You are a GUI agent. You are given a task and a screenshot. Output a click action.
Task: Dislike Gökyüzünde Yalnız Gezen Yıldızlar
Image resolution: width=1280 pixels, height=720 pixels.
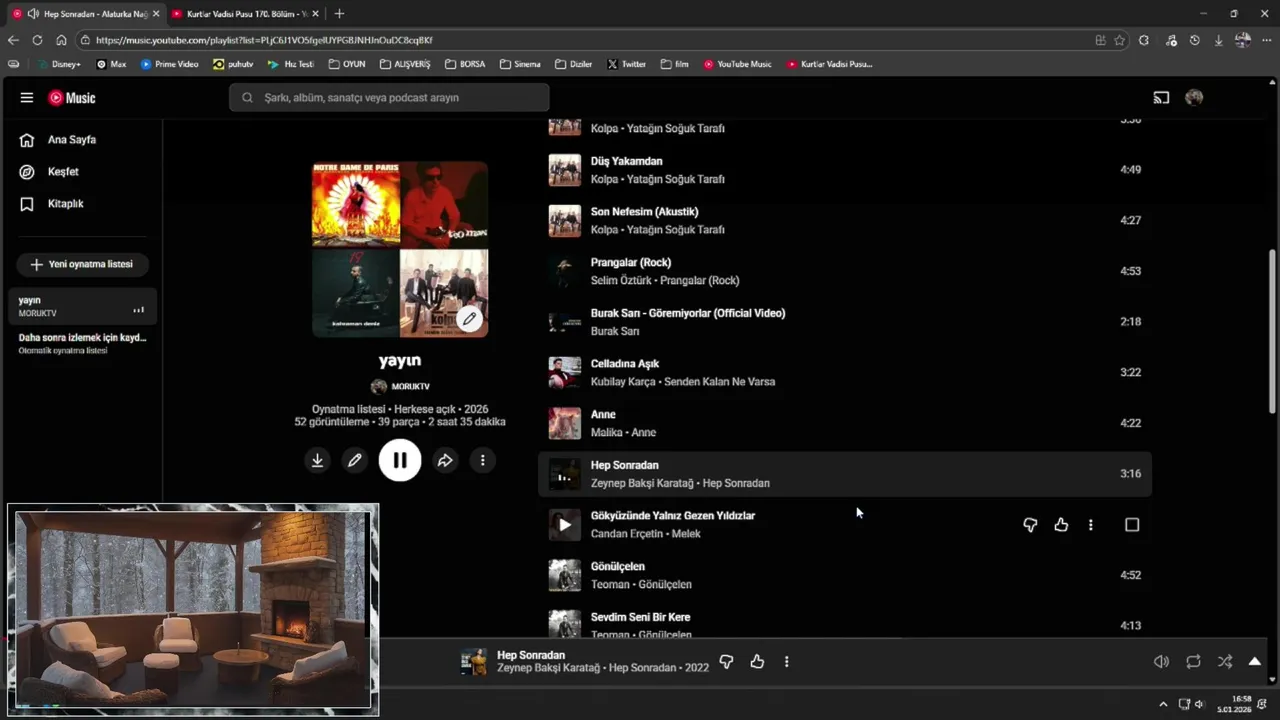[x=1030, y=525]
